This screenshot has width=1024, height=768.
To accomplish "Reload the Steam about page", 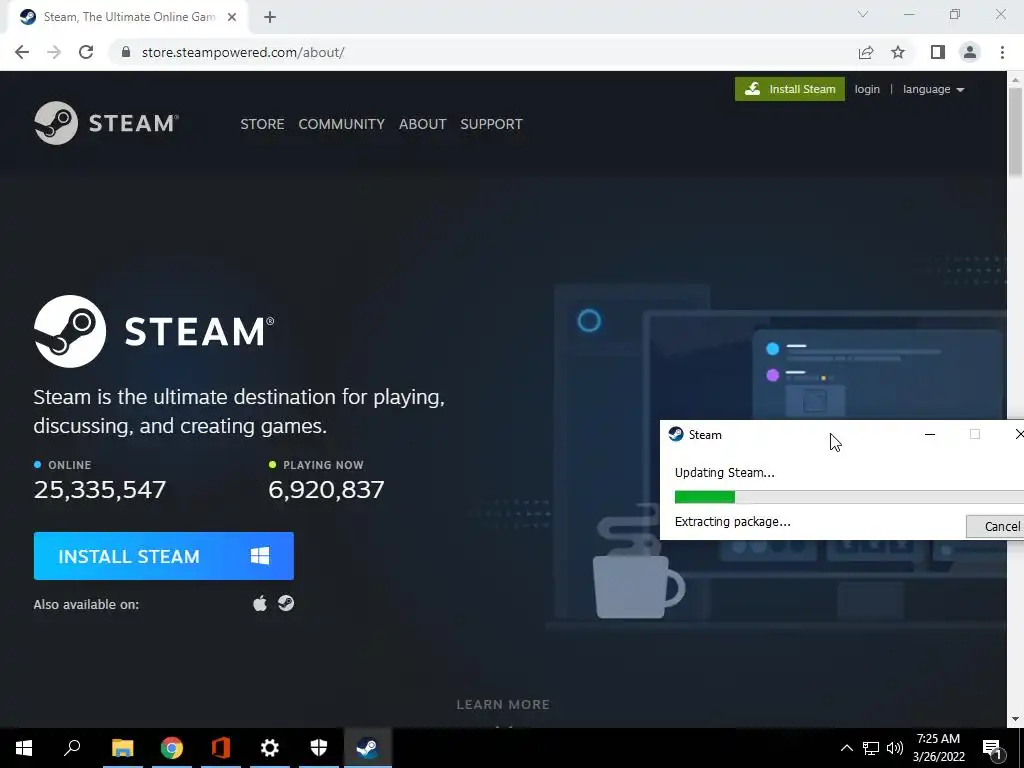I will [x=86, y=52].
